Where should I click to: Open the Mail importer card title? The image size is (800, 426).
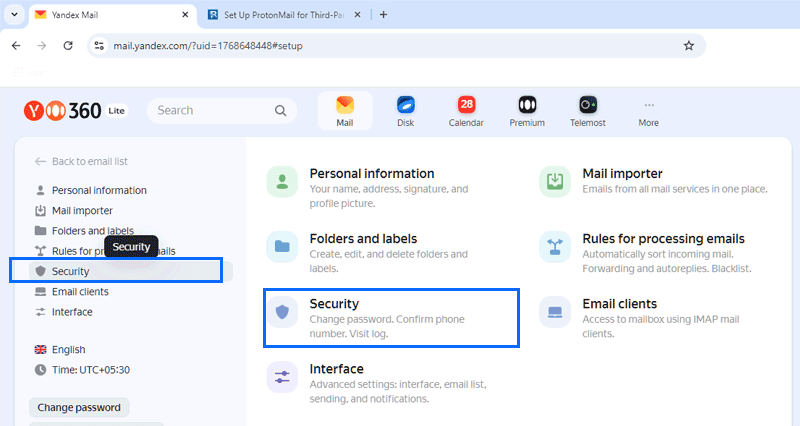[622, 173]
